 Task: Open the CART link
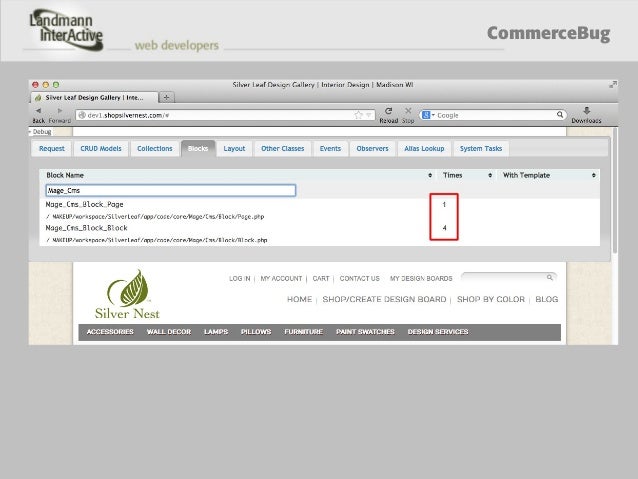pos(321,278)
